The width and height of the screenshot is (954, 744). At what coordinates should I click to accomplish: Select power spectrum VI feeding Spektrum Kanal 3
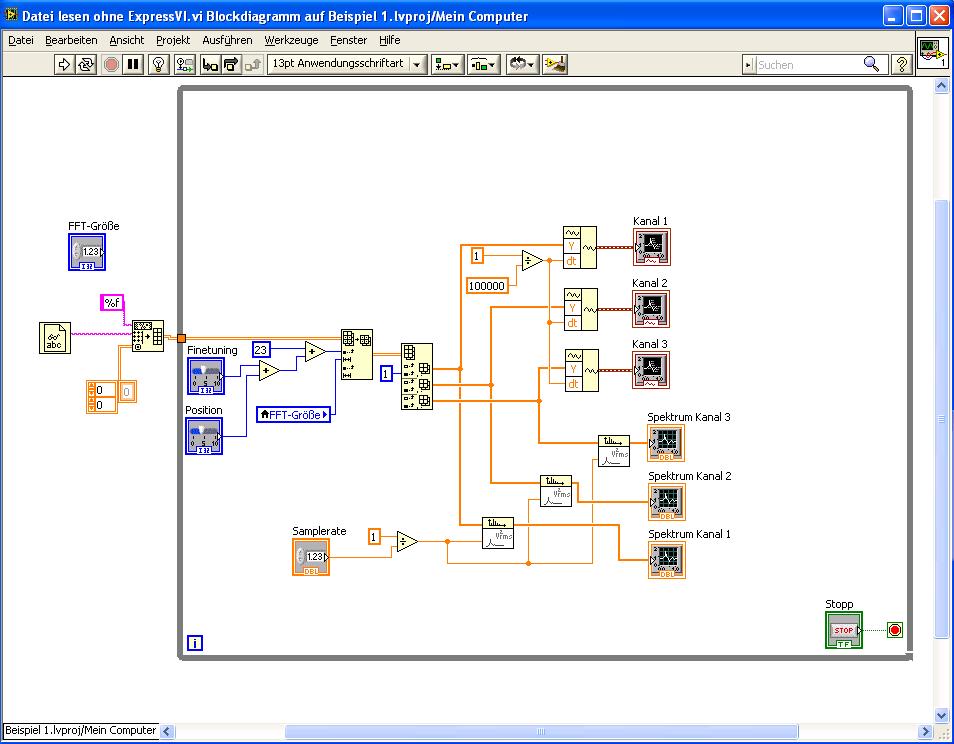(614, 451)
